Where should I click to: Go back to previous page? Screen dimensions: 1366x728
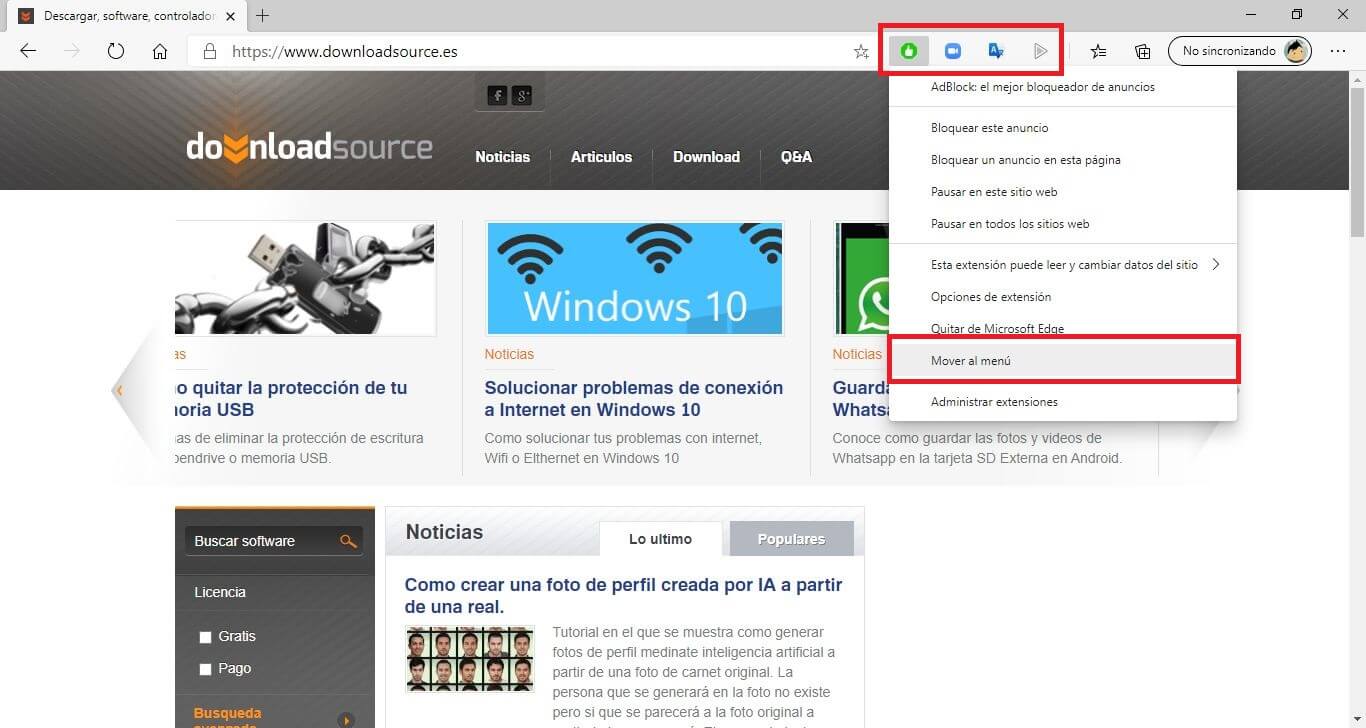[x=28, y=51]
